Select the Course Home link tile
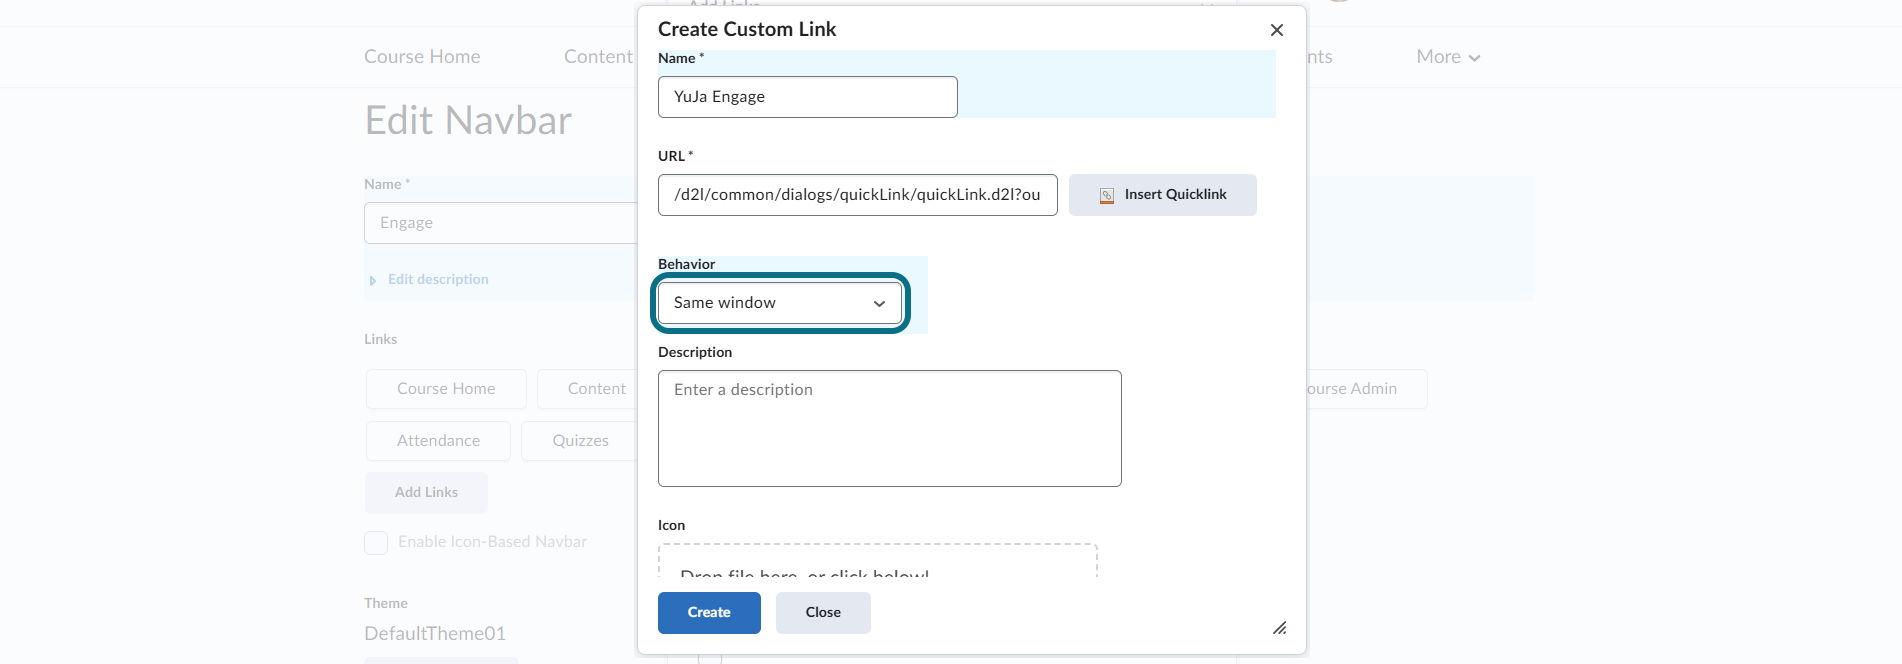The height and width of the screenshot is (664, 1902). [446, 389]
